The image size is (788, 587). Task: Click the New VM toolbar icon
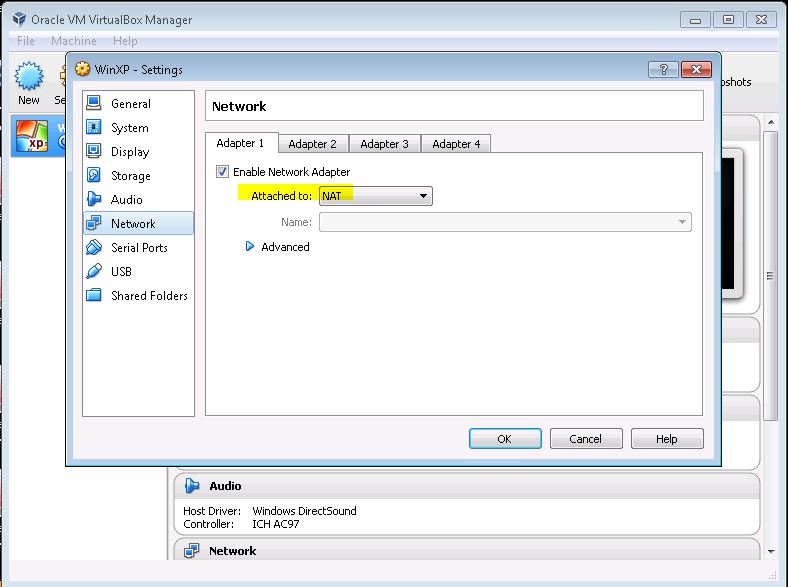[x=29, y=76]
